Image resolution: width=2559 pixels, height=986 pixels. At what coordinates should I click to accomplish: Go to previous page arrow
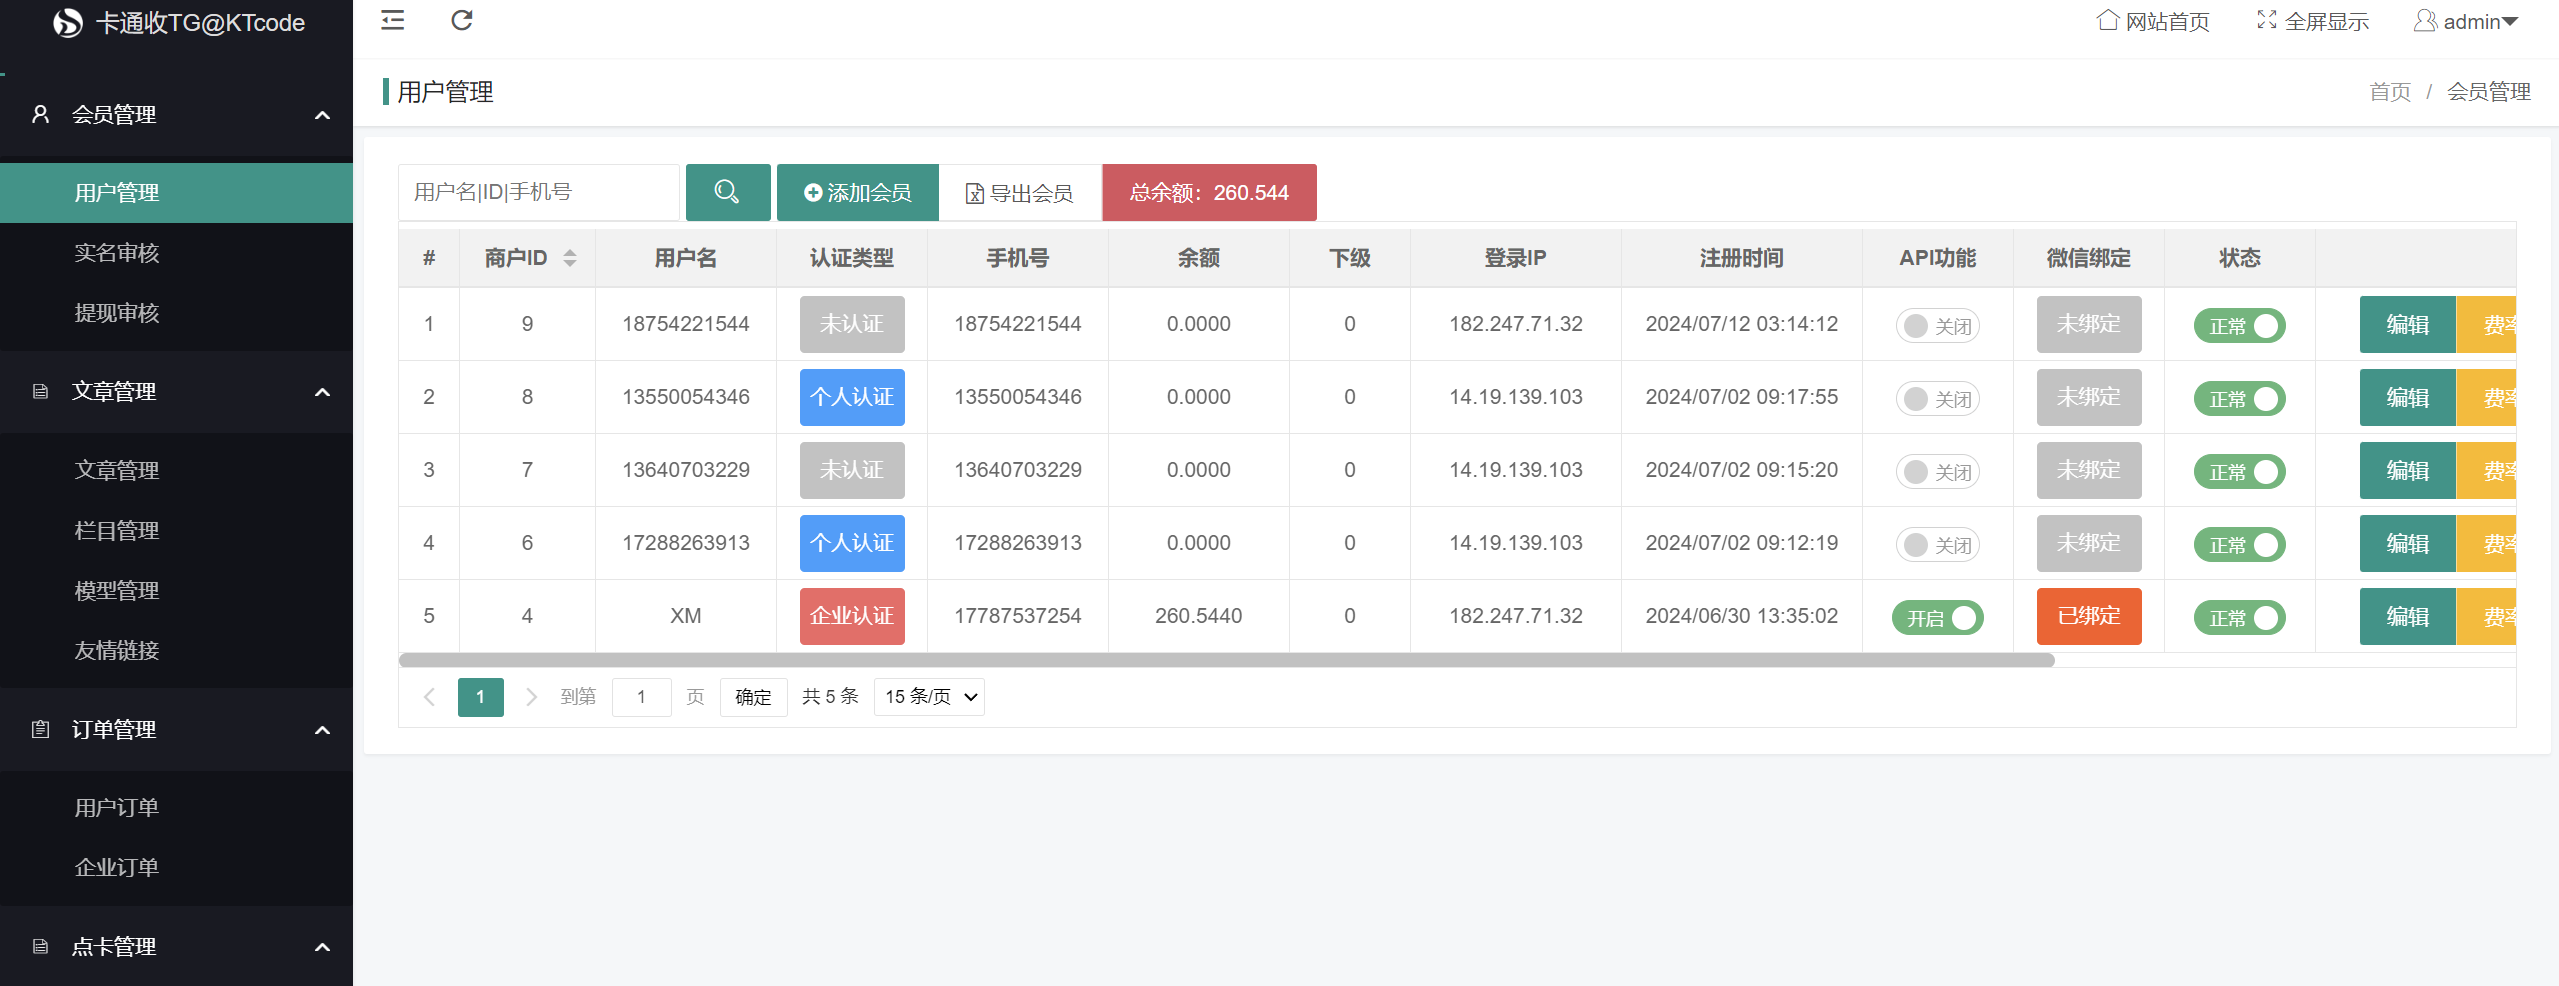(x=430, y=697)
